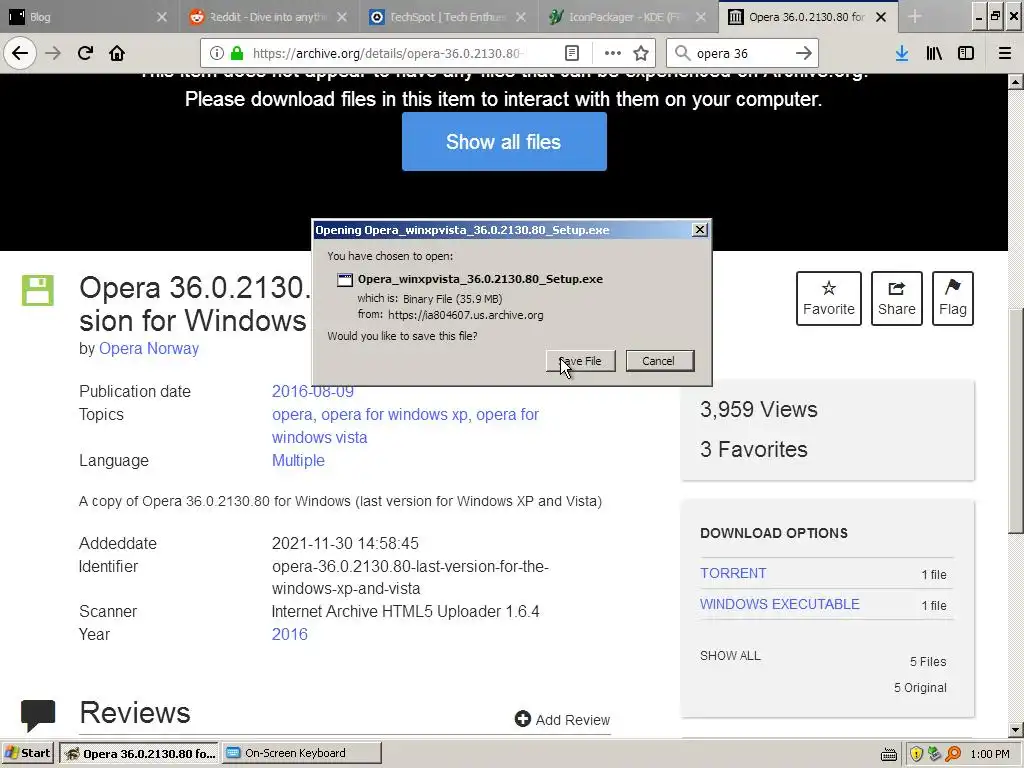Close the Blog tab
Image resolution: width=1024 pixels, height=768 pixels.
tap(162, 17)
